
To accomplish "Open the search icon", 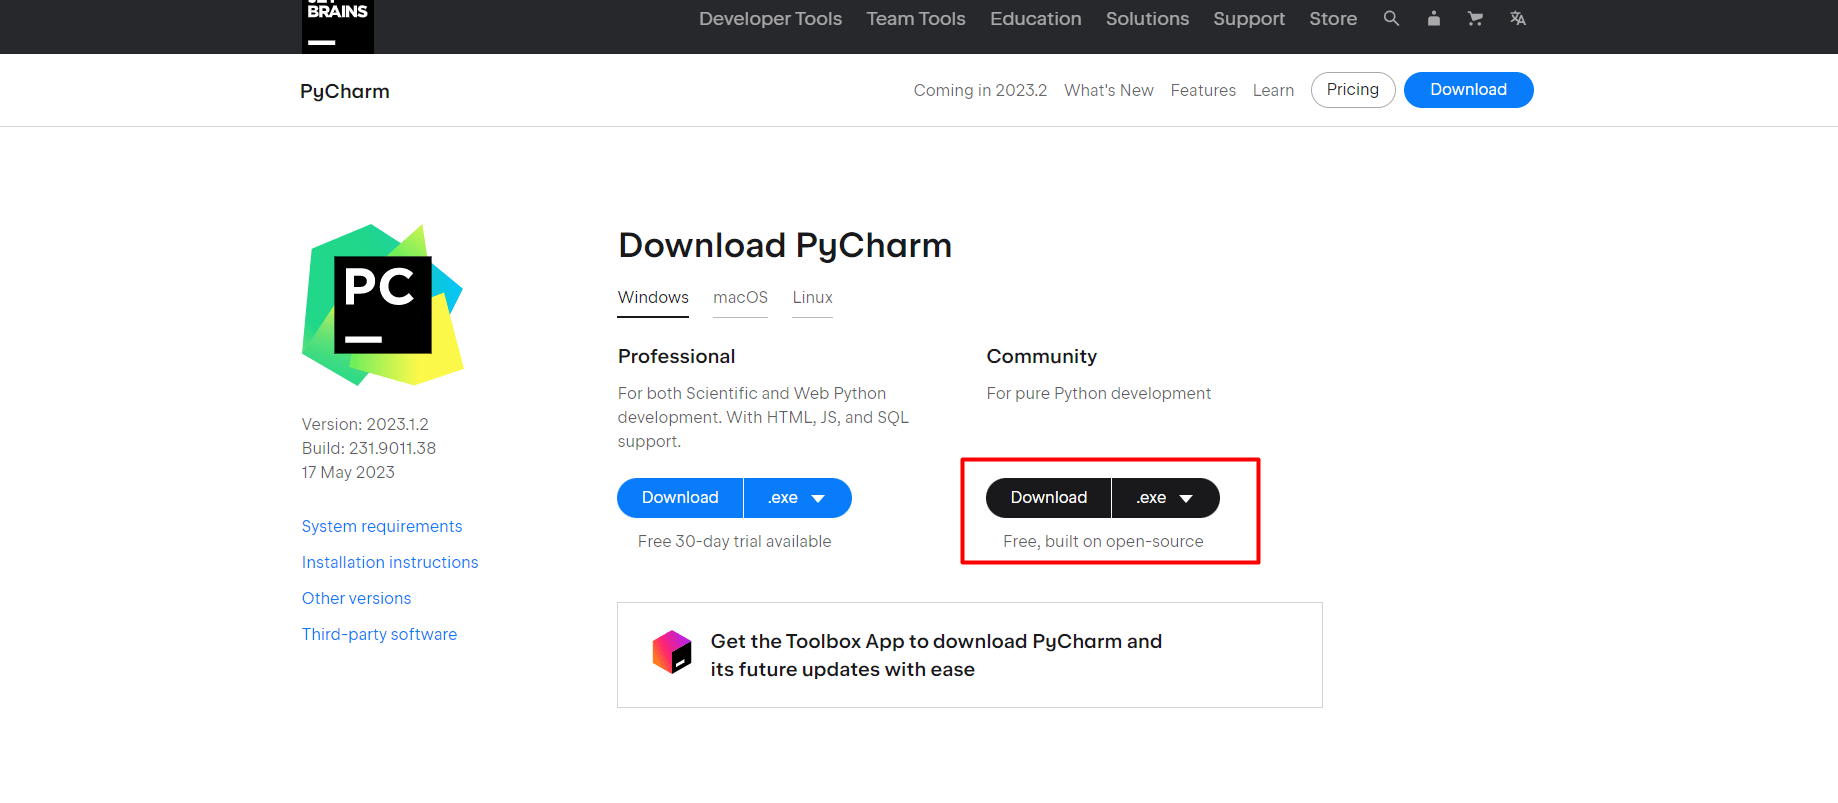I will (x=1391, y=18).
